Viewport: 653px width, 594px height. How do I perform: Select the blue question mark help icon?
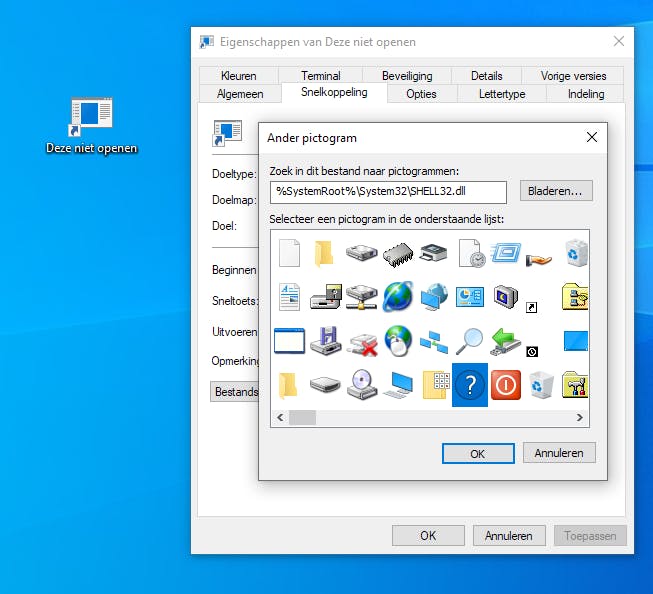(x=470, y=384)
